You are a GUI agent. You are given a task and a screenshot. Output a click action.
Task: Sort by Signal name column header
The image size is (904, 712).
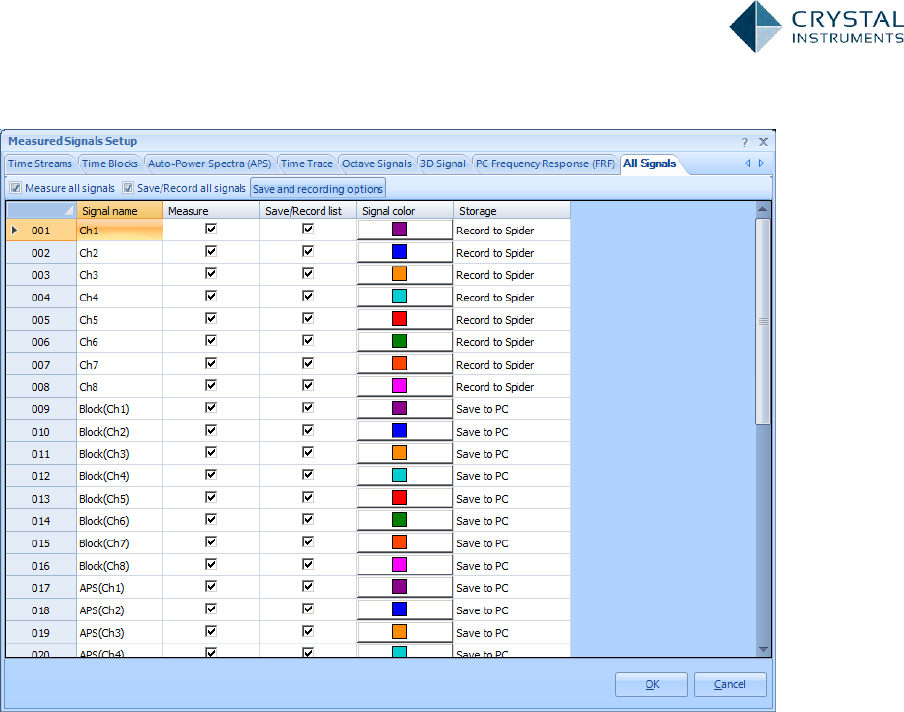tap(119, 211)
